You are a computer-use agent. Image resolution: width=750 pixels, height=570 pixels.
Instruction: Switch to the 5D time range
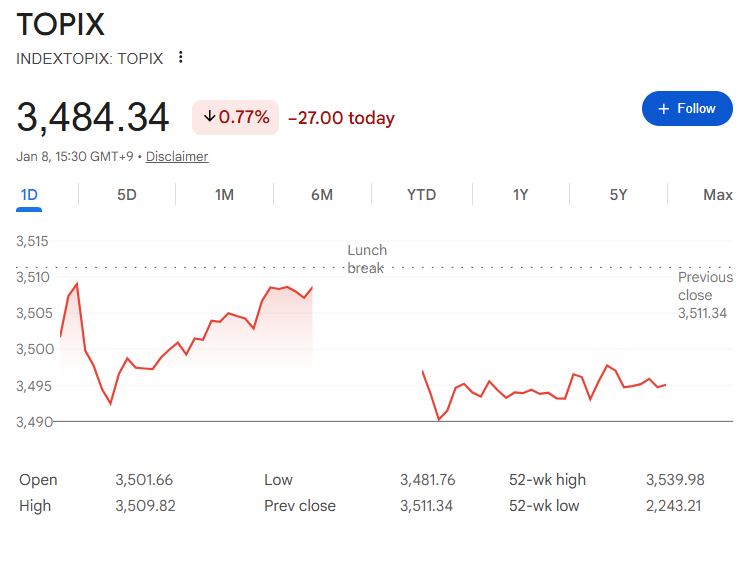tap(127, 195)
